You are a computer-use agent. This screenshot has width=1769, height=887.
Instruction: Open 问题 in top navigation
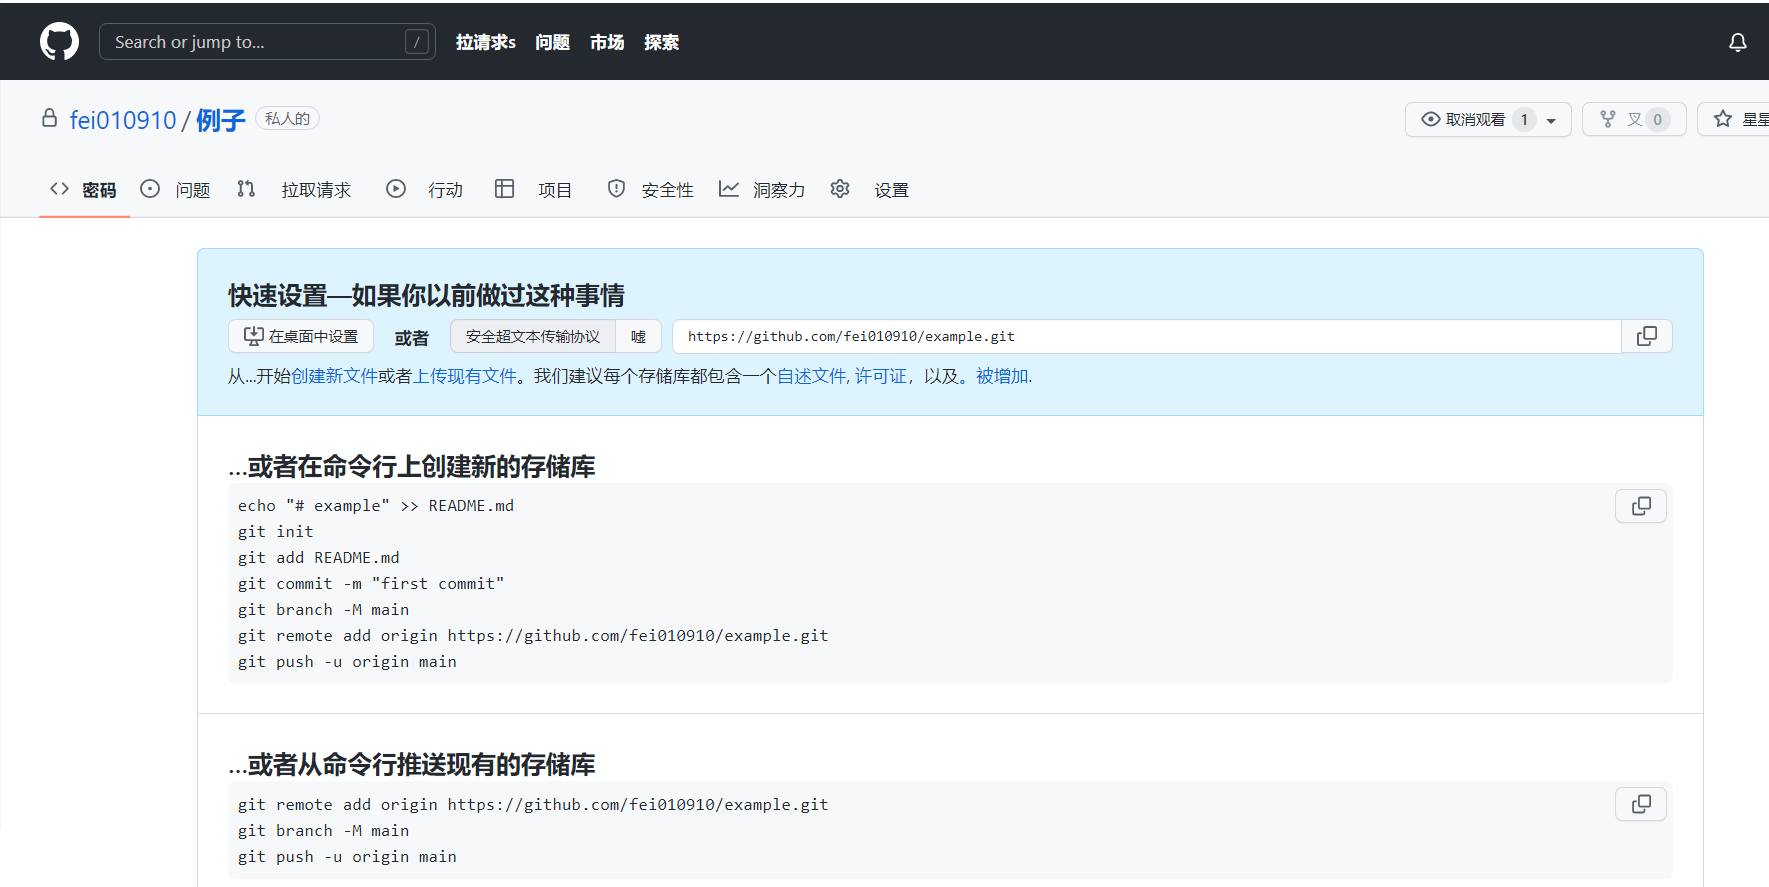click(552, 42)
